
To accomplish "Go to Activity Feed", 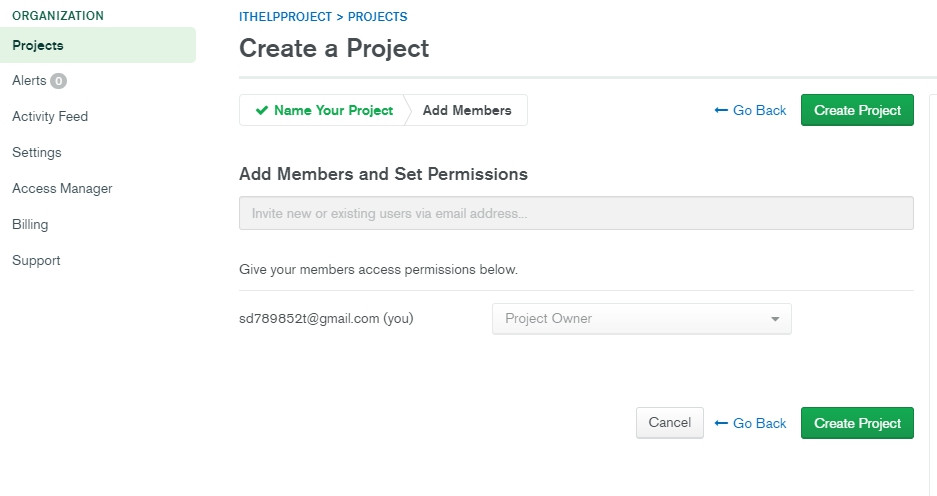I will [x=50, y=117].
